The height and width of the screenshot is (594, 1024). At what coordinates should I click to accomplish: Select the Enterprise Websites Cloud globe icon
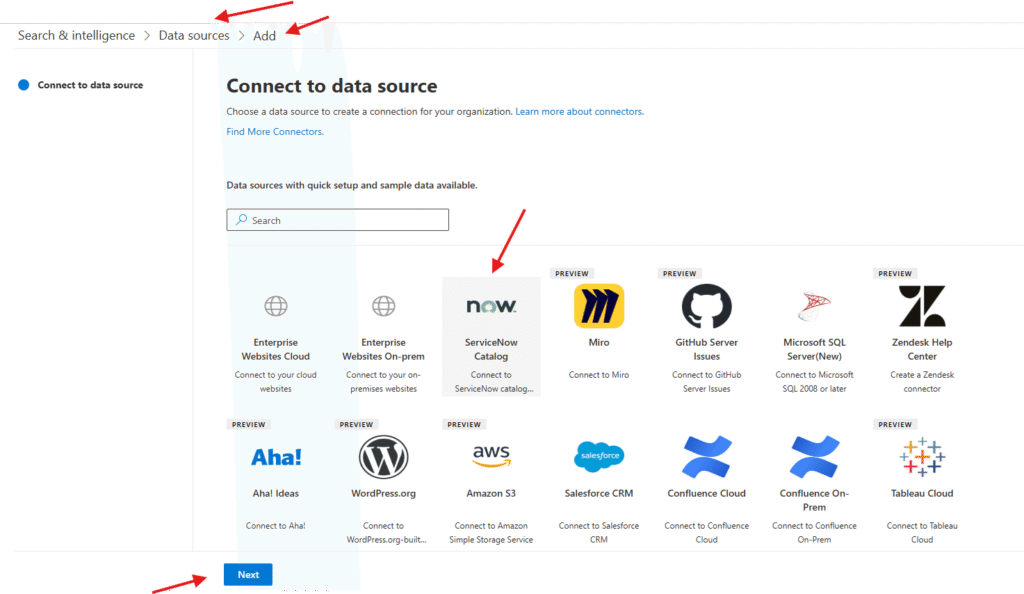click(276, 306)
